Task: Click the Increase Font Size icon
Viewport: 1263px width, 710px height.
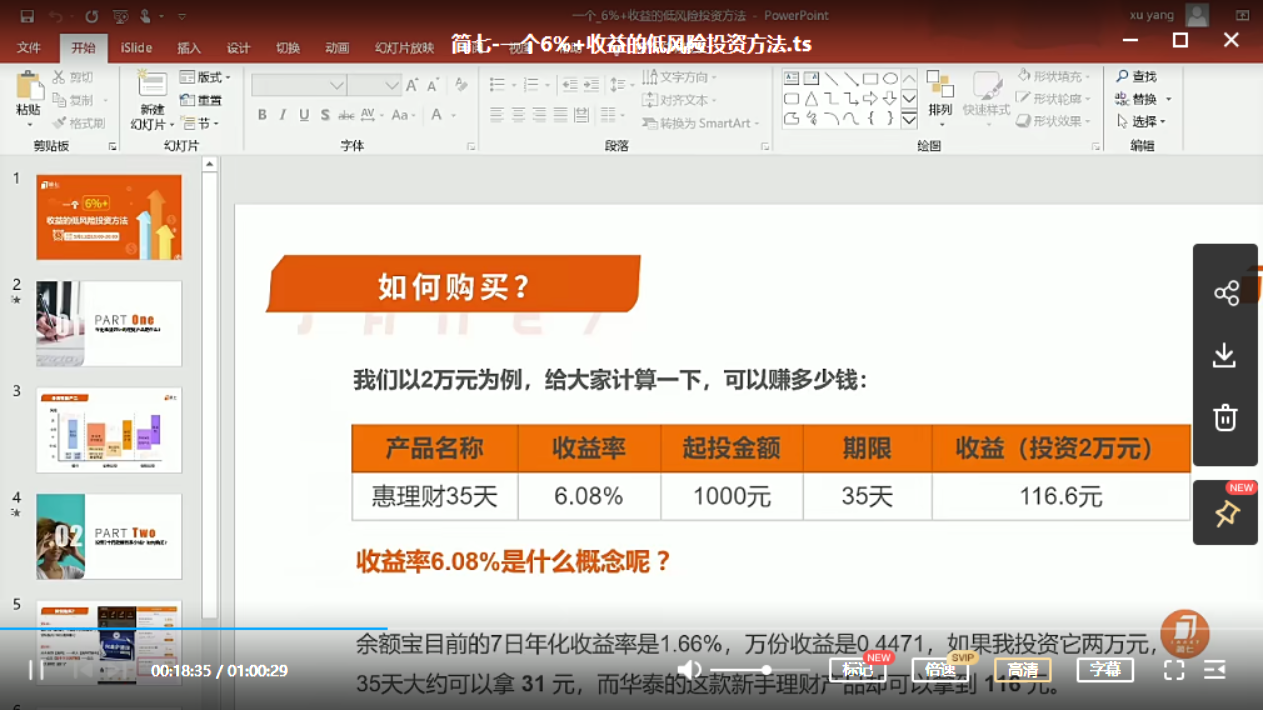Action: (x=412, y=85)
